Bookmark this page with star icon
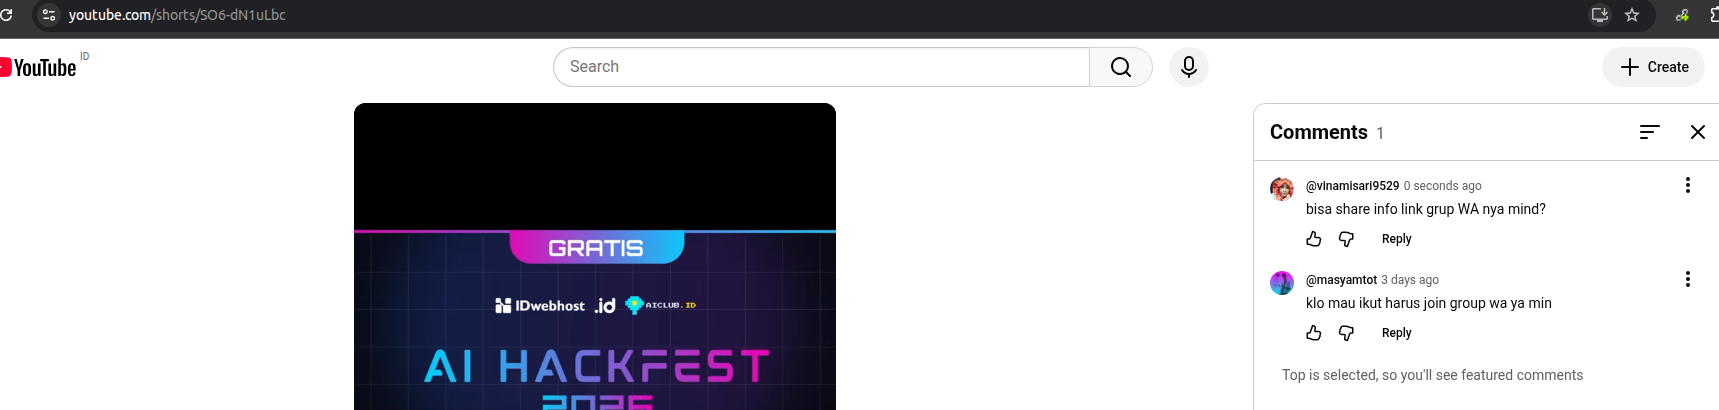The height and width of the screenshot is (410, 1719). [1632, 15]
